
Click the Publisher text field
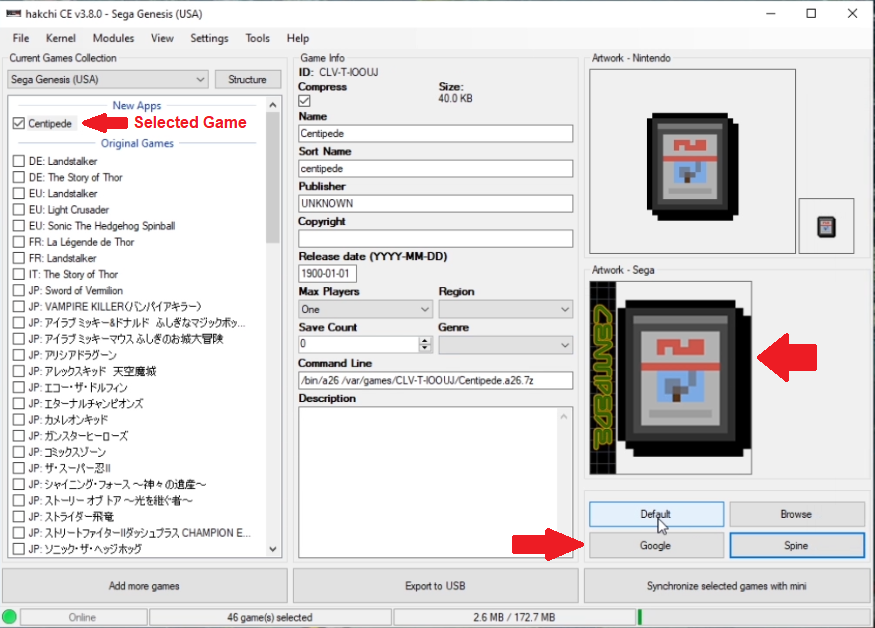click(x=436, y=203)
